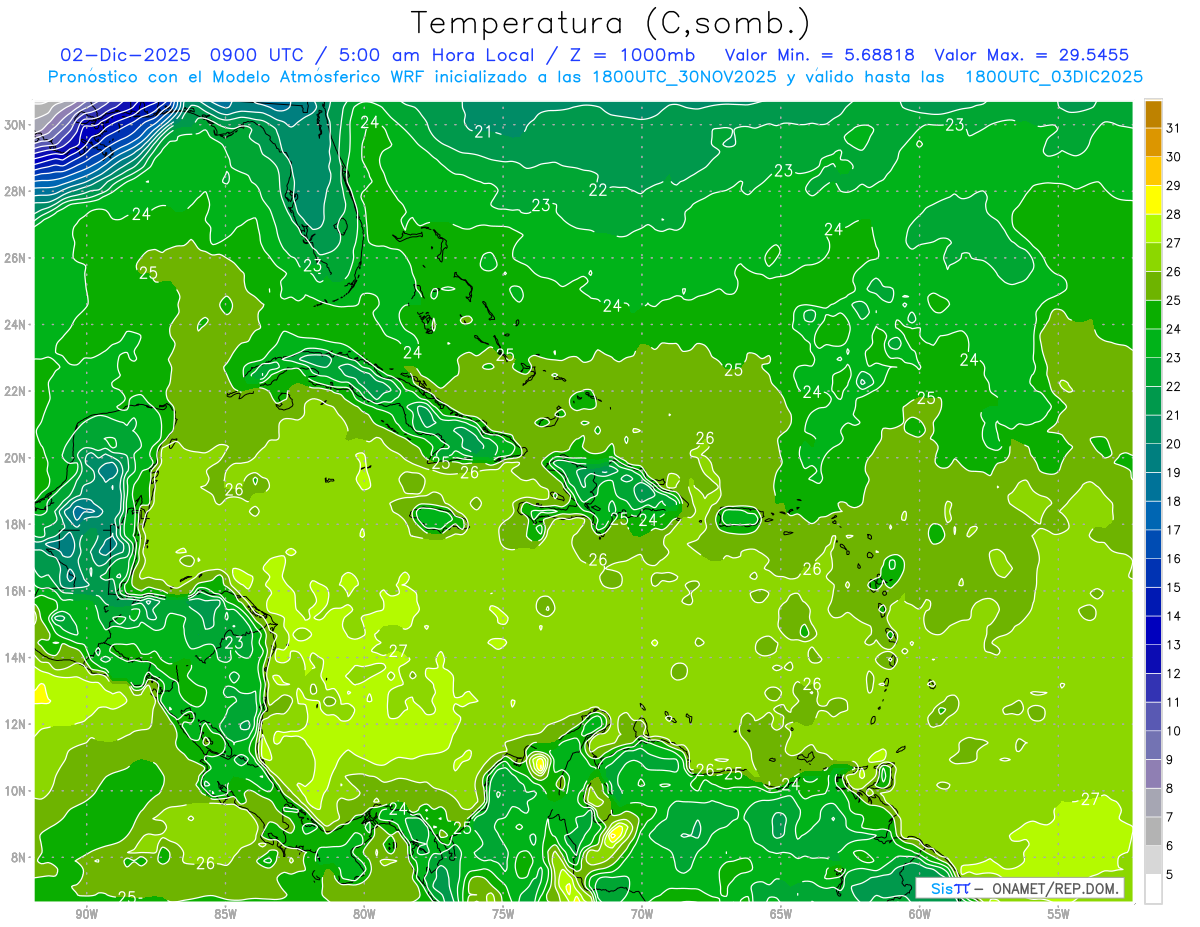Viewport: 1200px width, 927px height.
Task: Click the green legend swatch between 23 and 24
Action: coord(1153,343)
